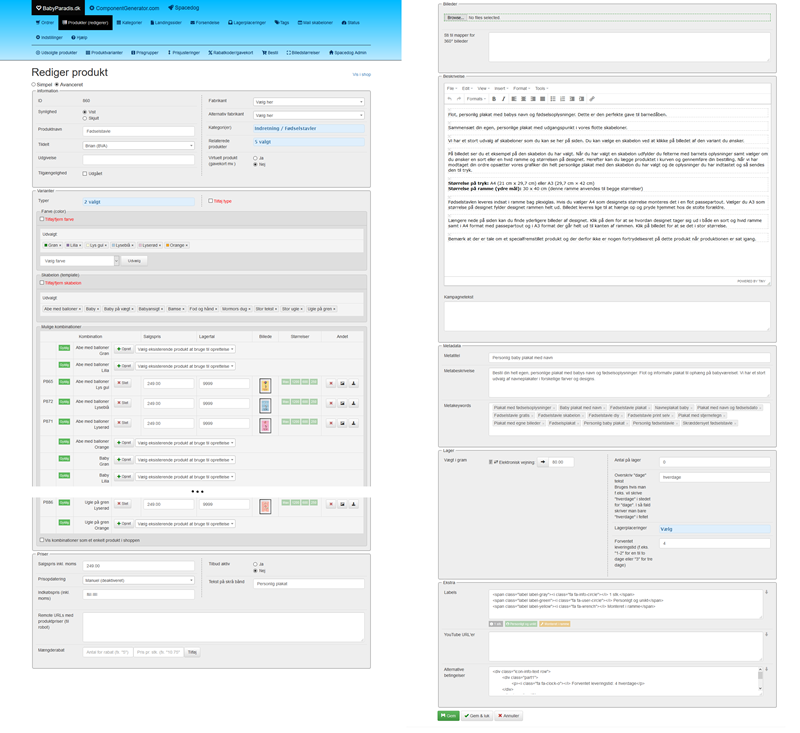This screenshot has height=733, width=800.
Task: Open the Fabrikant dropdown
Action: [x=307, y=102]
